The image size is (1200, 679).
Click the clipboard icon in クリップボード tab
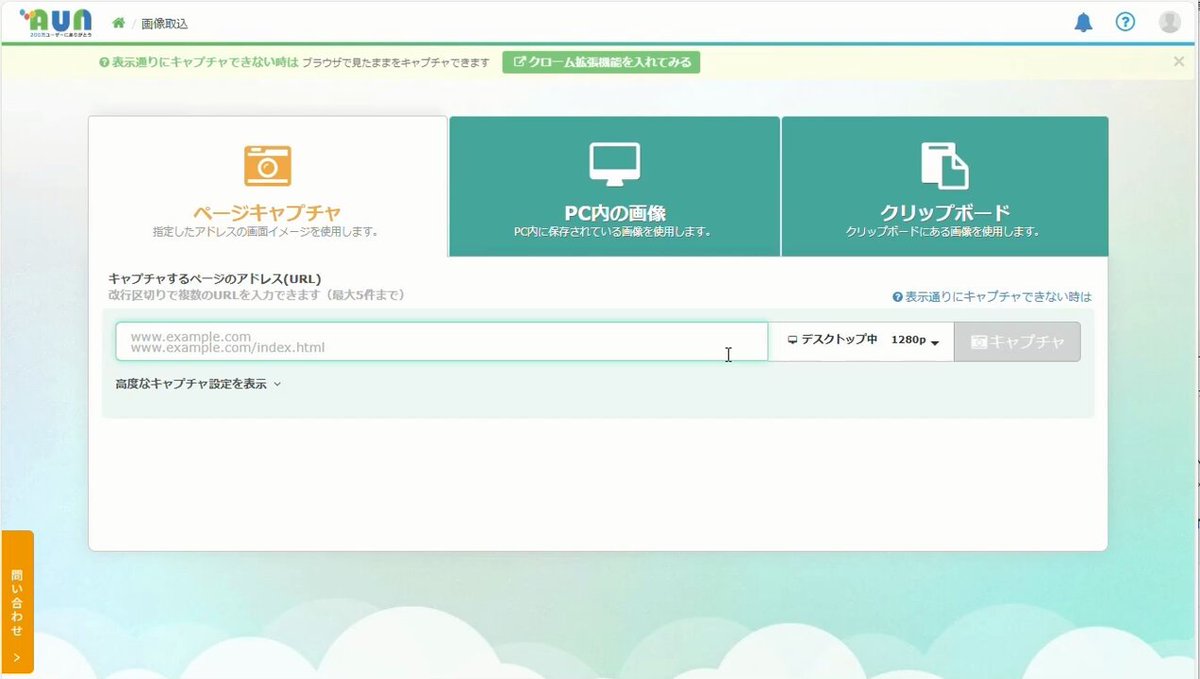click(x=944, y=166)
